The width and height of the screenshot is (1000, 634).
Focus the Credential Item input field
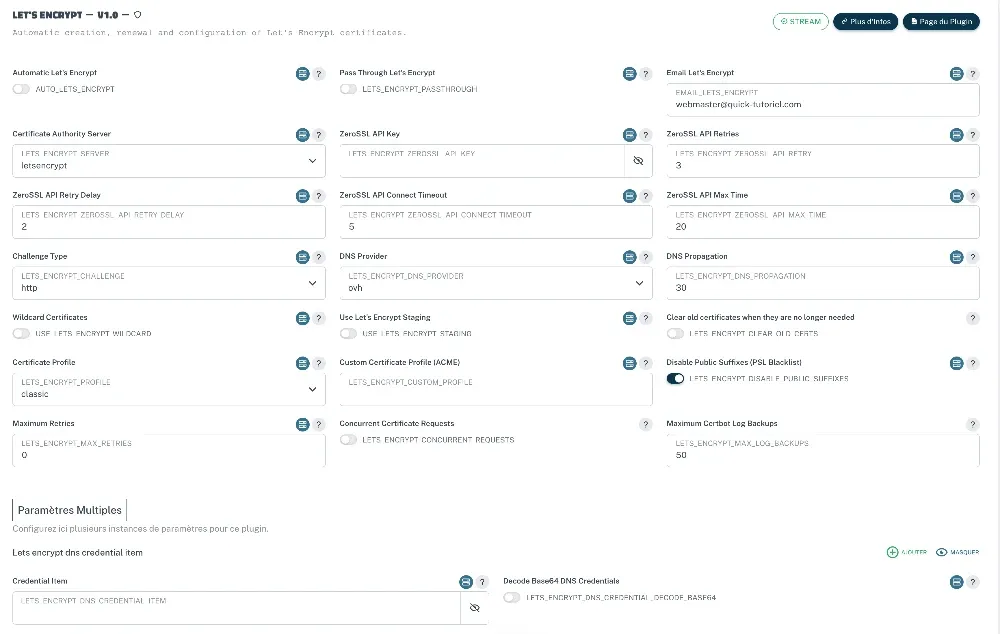coord(237,608)
